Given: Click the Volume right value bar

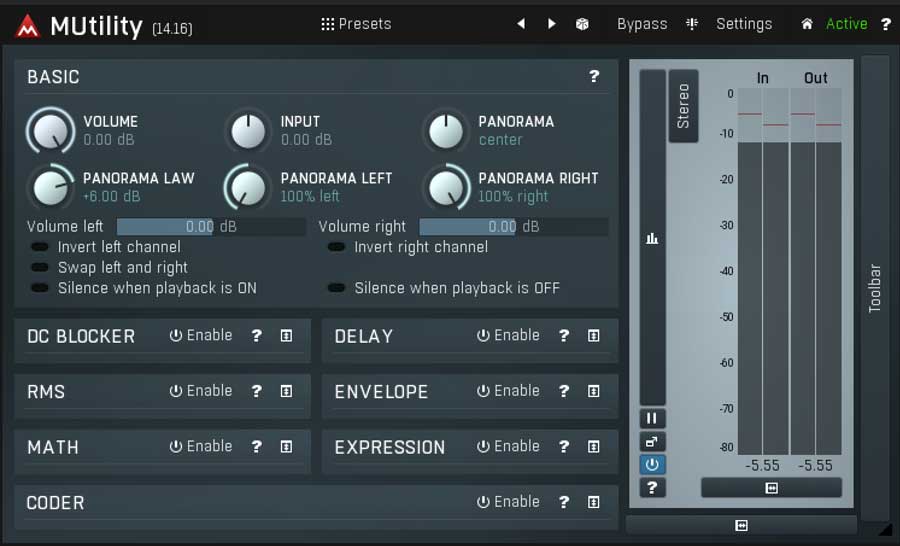Looking at the screenshot, I should (x=514, y=227).
